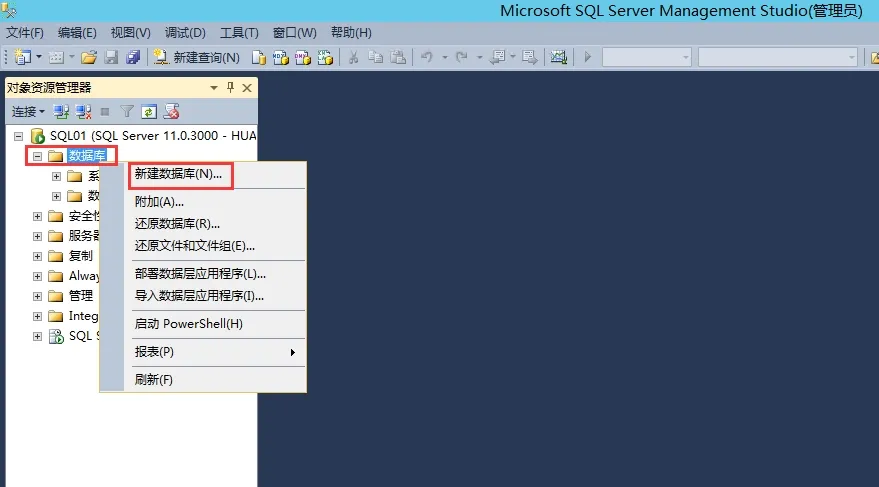Screen dimensions: 879x487
Task: Choose 新建数据库(N)... from context menu
Action: coord(178,174)
